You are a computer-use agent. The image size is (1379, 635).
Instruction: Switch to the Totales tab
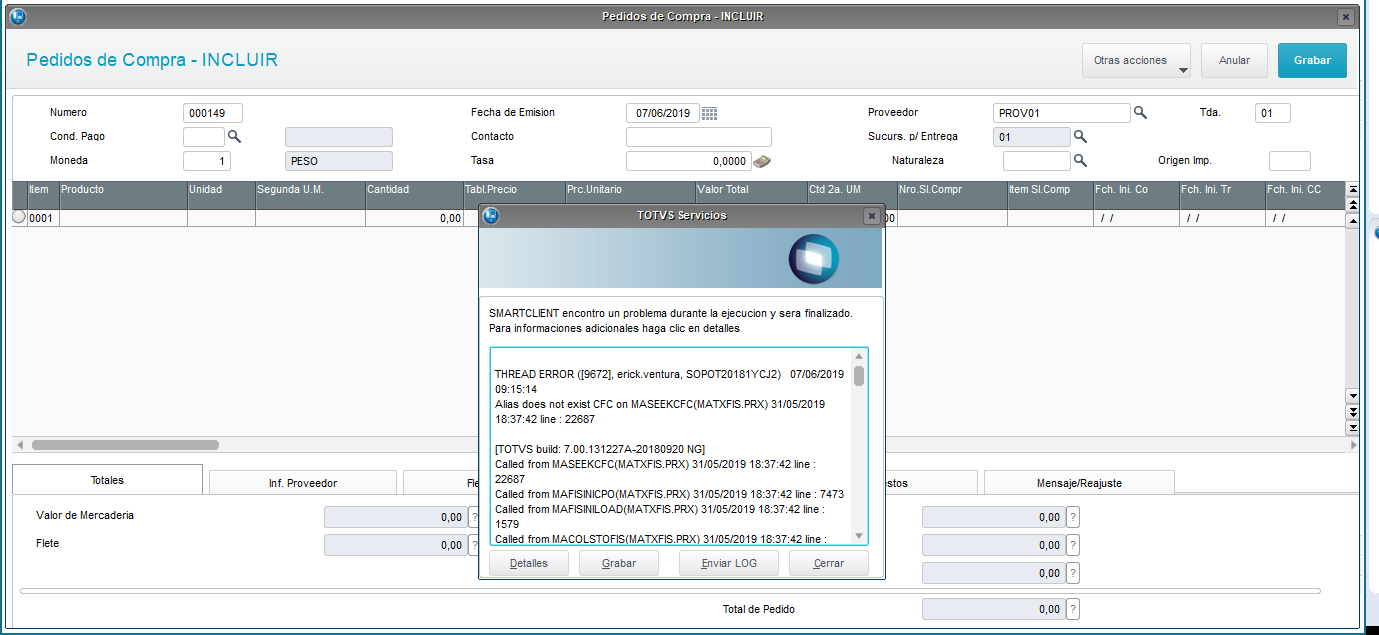tap(107, 480)
